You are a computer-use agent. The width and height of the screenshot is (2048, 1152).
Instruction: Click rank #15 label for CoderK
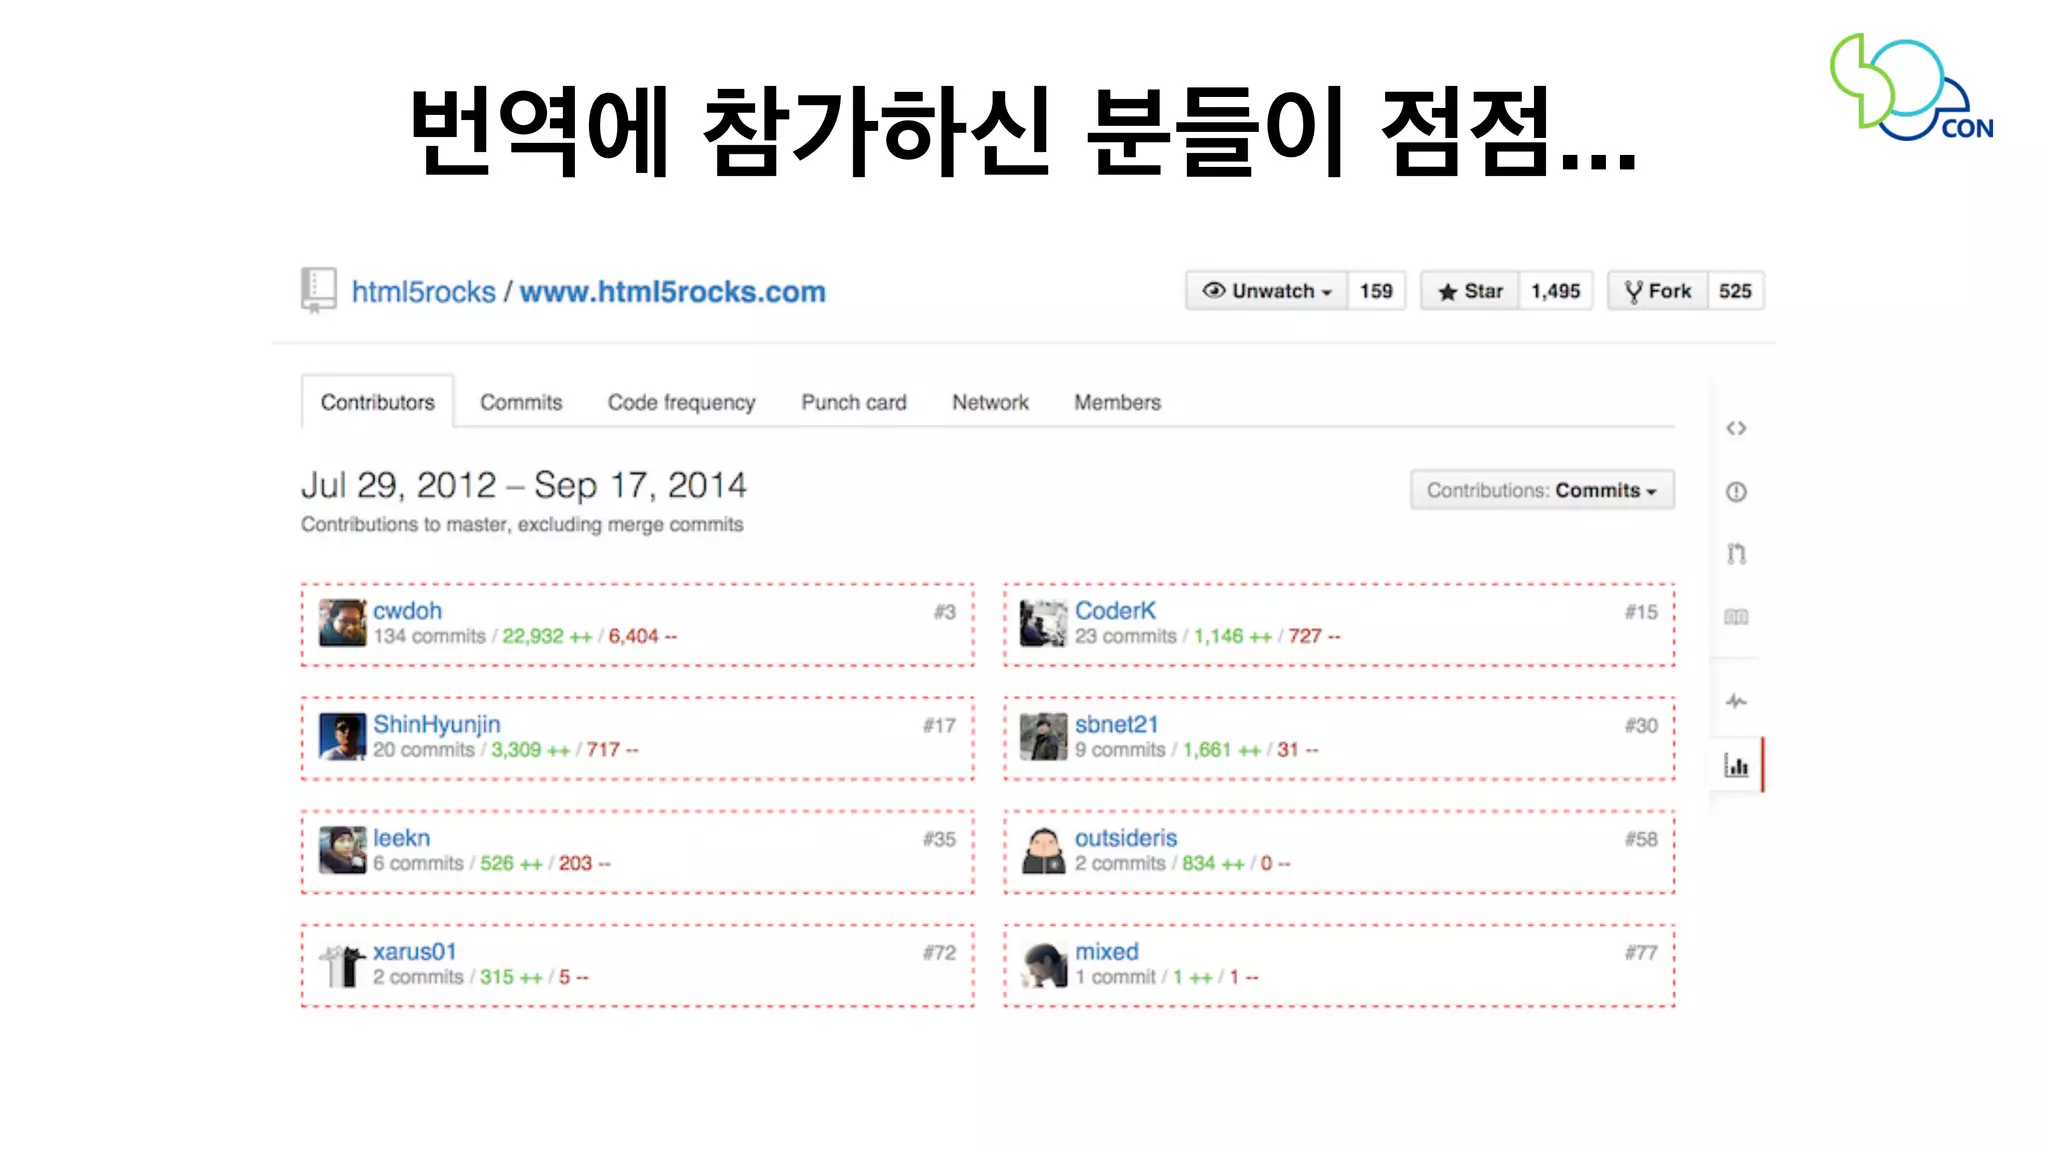(1641, 612)
